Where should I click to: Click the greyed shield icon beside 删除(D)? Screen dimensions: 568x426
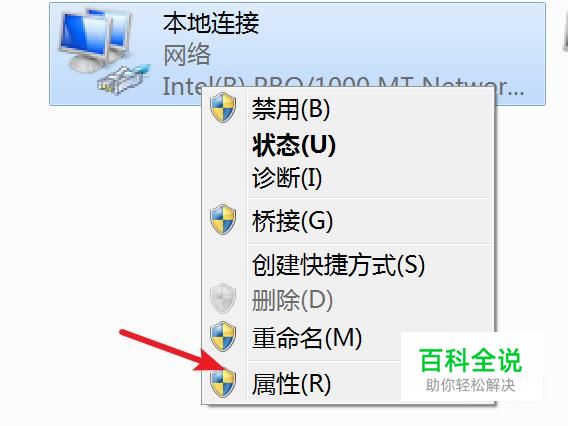pyautogui.click(x=223, y=298)
